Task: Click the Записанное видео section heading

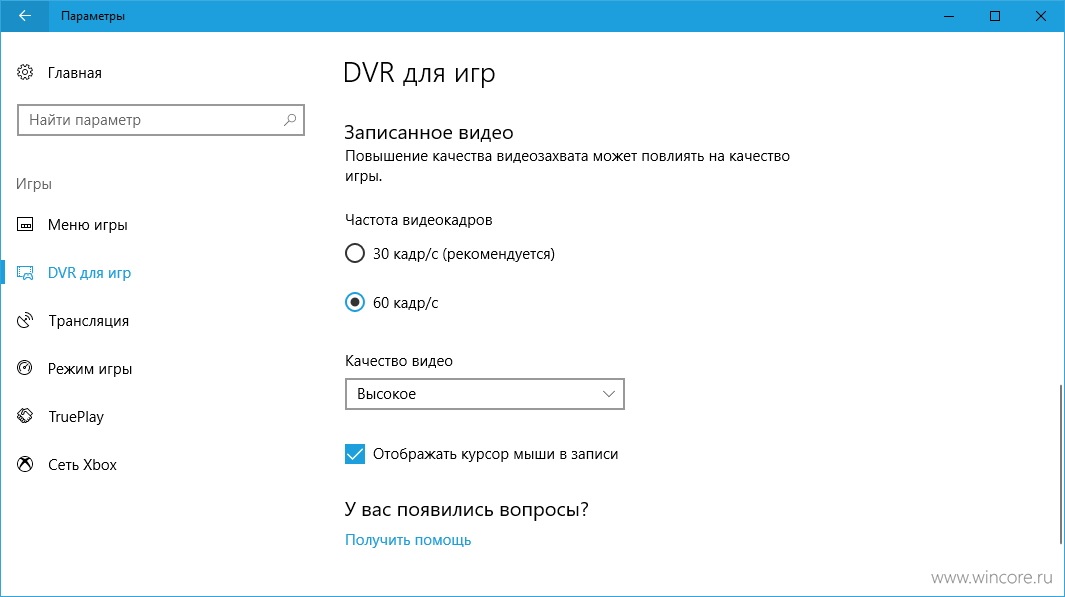Action: tap(429, 132)
